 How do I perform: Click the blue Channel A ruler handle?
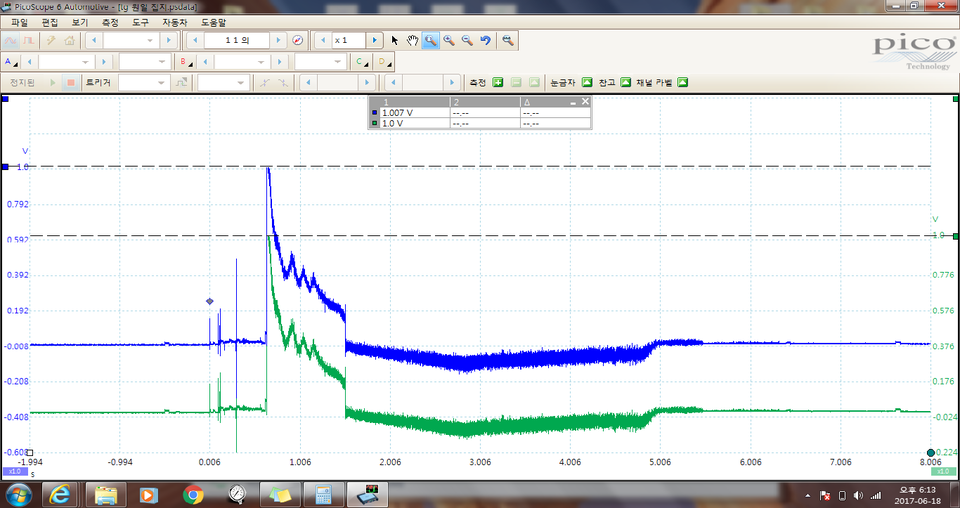click(6, 166)
